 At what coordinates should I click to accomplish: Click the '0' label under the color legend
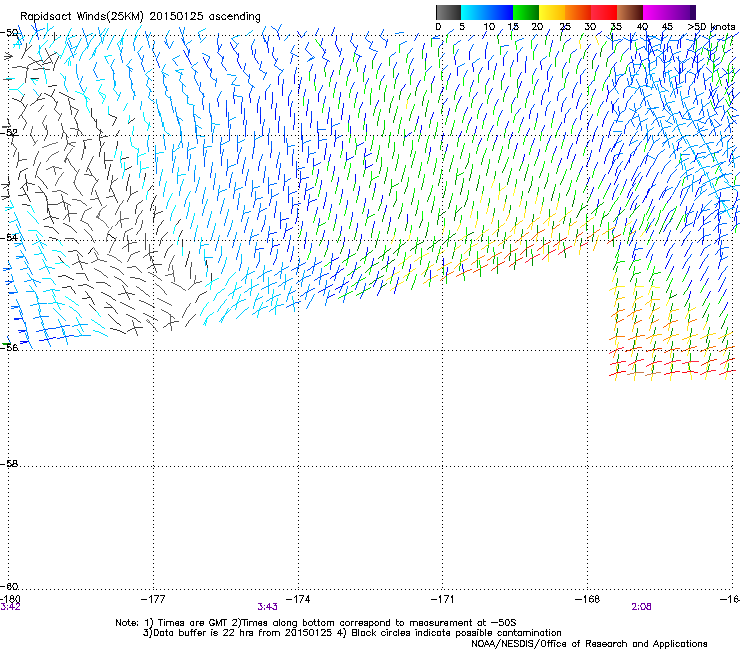pyautogui.click(x=438, y=27)
